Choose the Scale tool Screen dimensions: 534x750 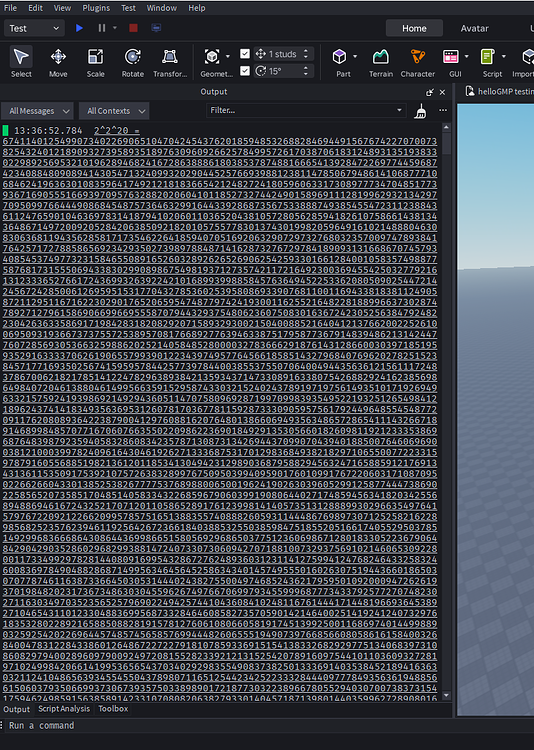pos(95,62)
